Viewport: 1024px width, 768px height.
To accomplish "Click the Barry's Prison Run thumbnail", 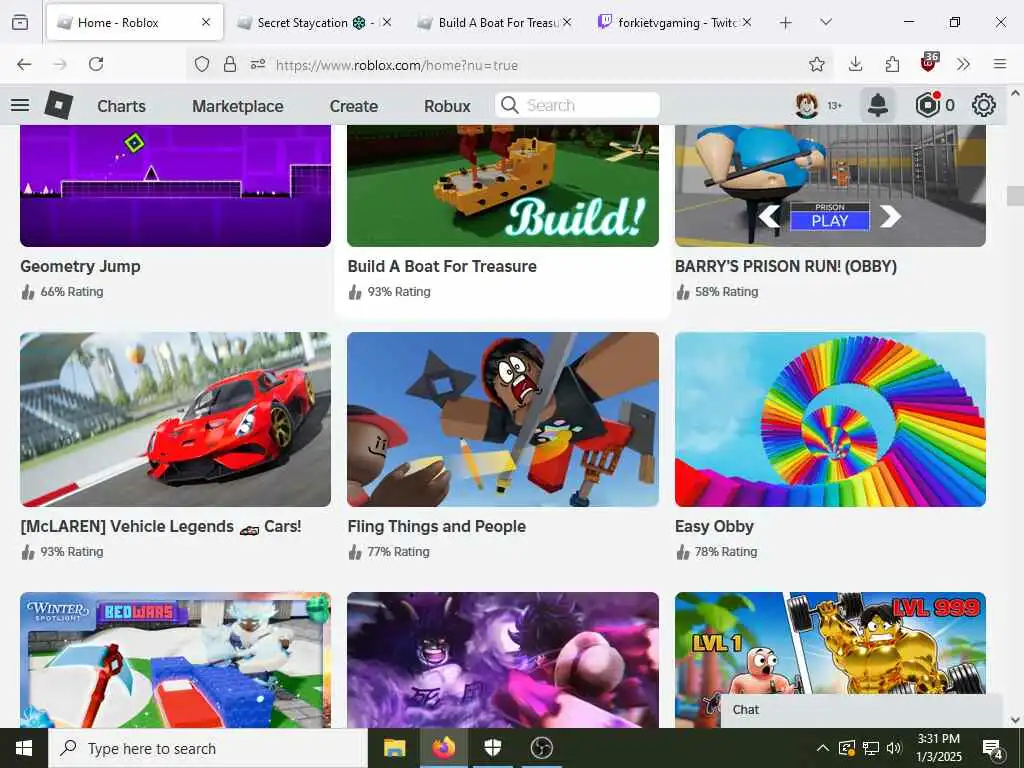I will tap(830, 185).
